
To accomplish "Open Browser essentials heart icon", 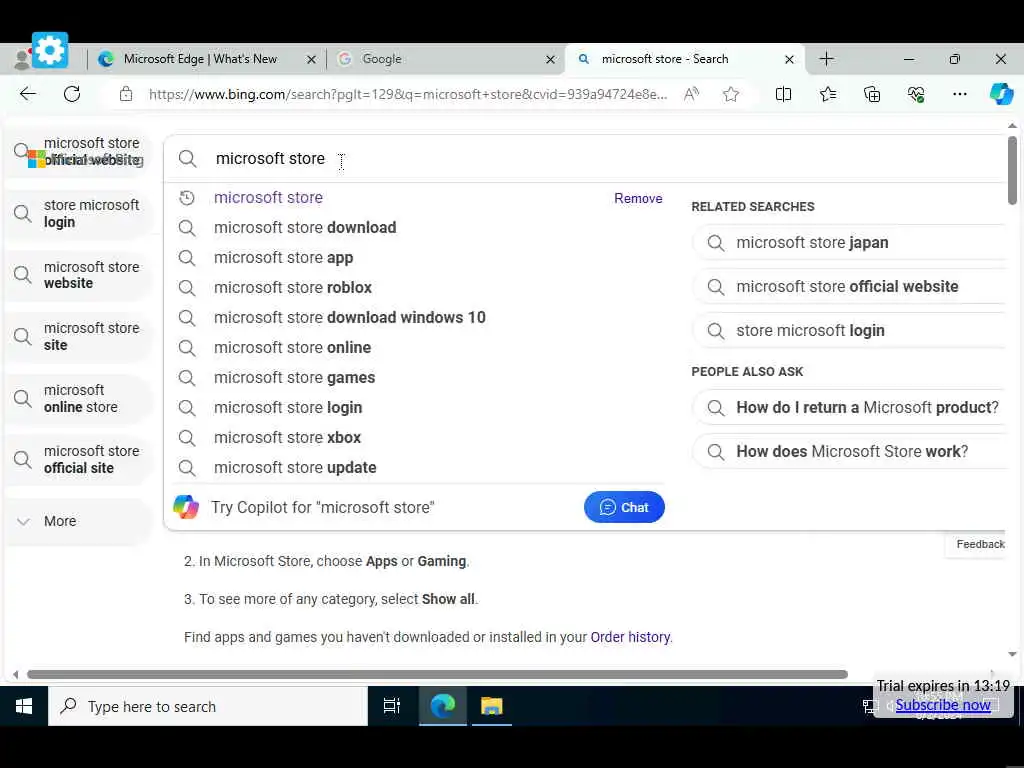I will coord(916,94).
